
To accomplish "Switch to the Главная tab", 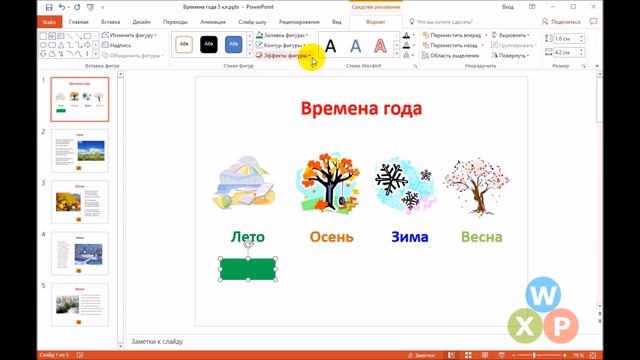I will click(x=79, y=22).
